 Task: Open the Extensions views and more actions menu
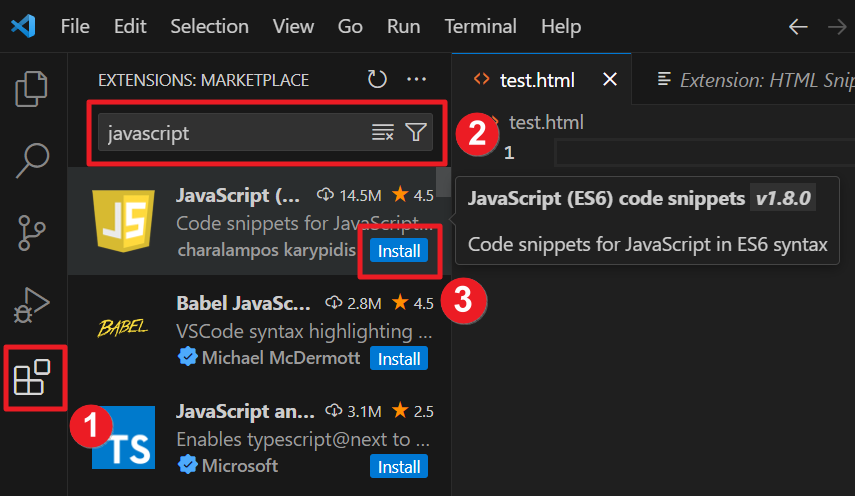point(417,80)
